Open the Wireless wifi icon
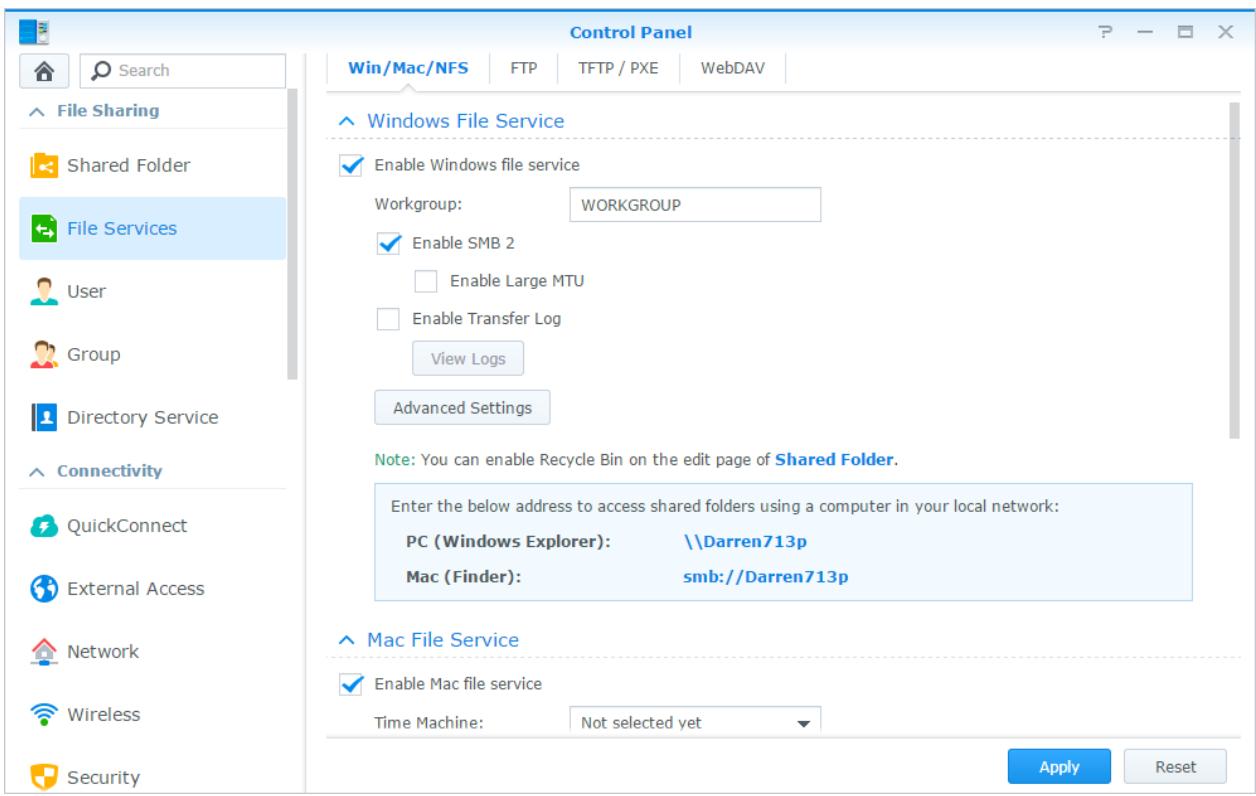The width and height of the screenshot is (1256, 796). click(x=44, y=715)
